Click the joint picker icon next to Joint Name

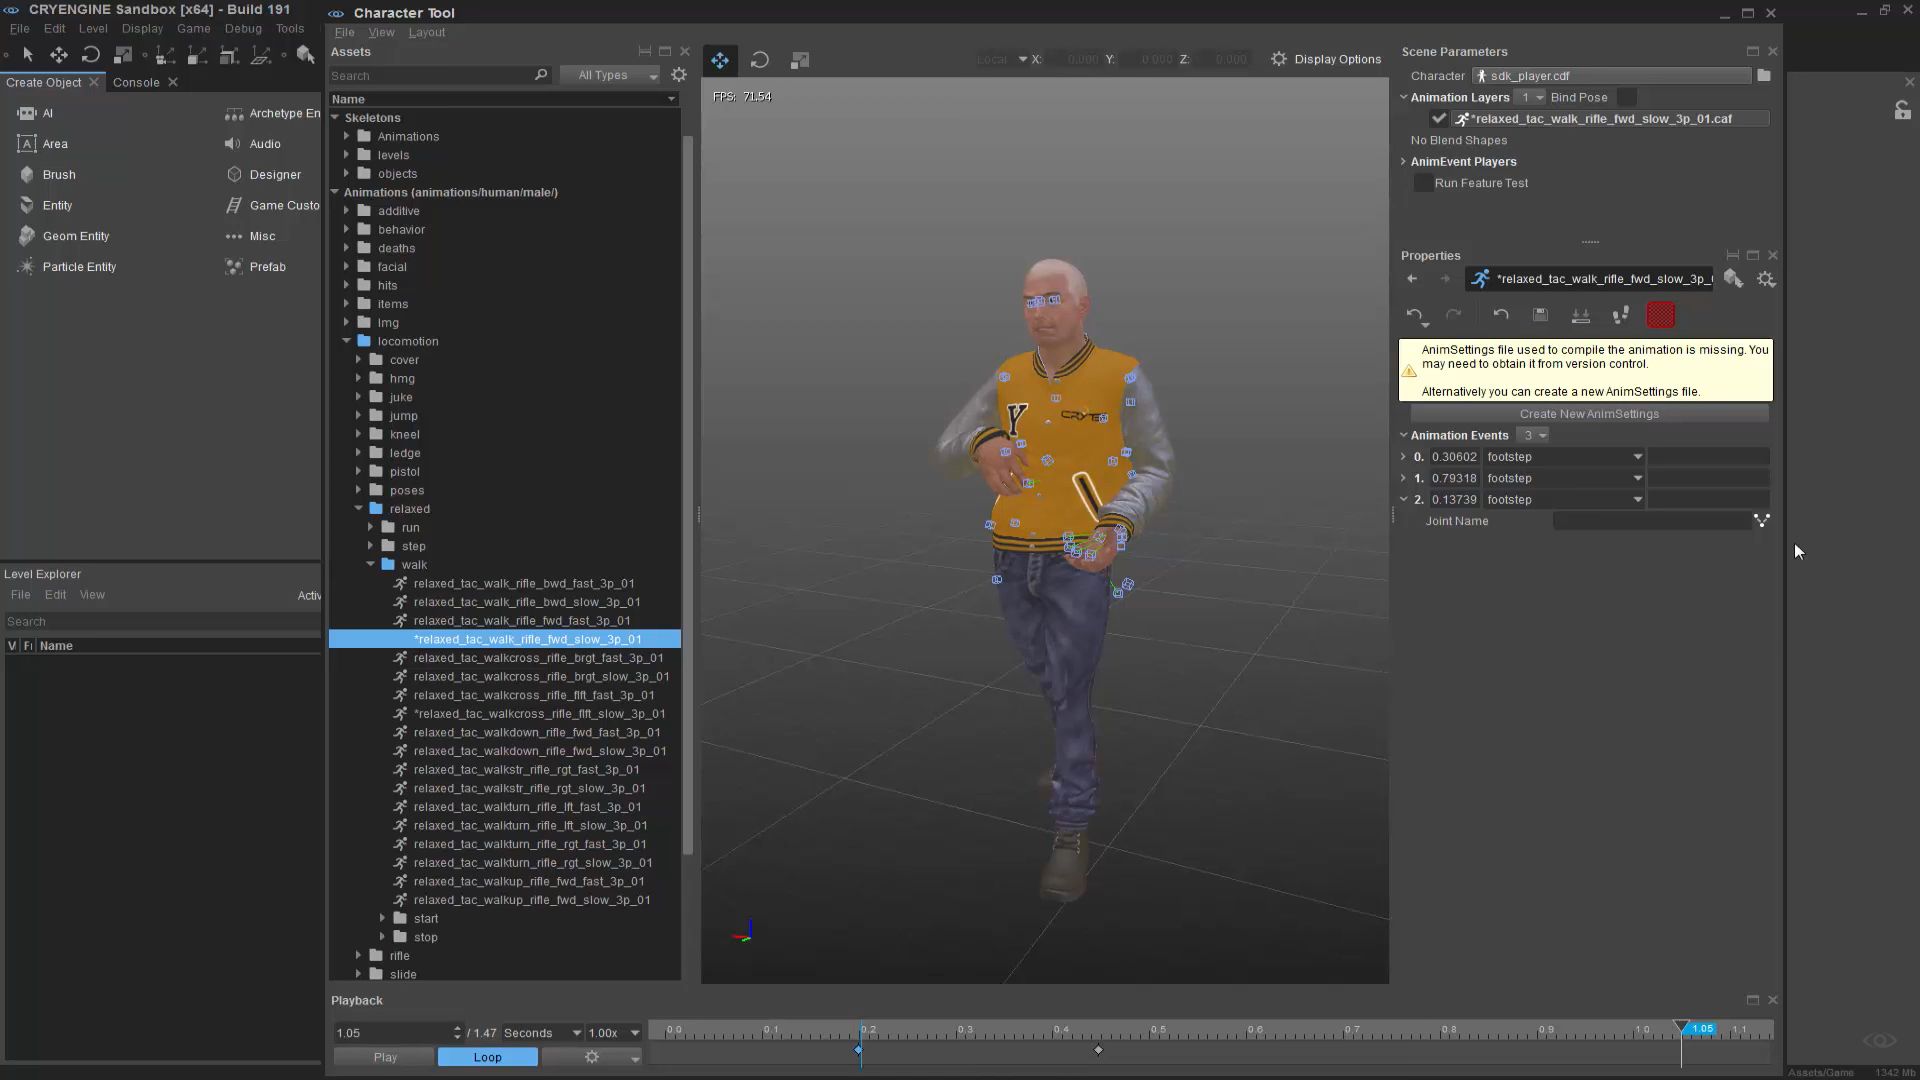(x=1761, y=521)
